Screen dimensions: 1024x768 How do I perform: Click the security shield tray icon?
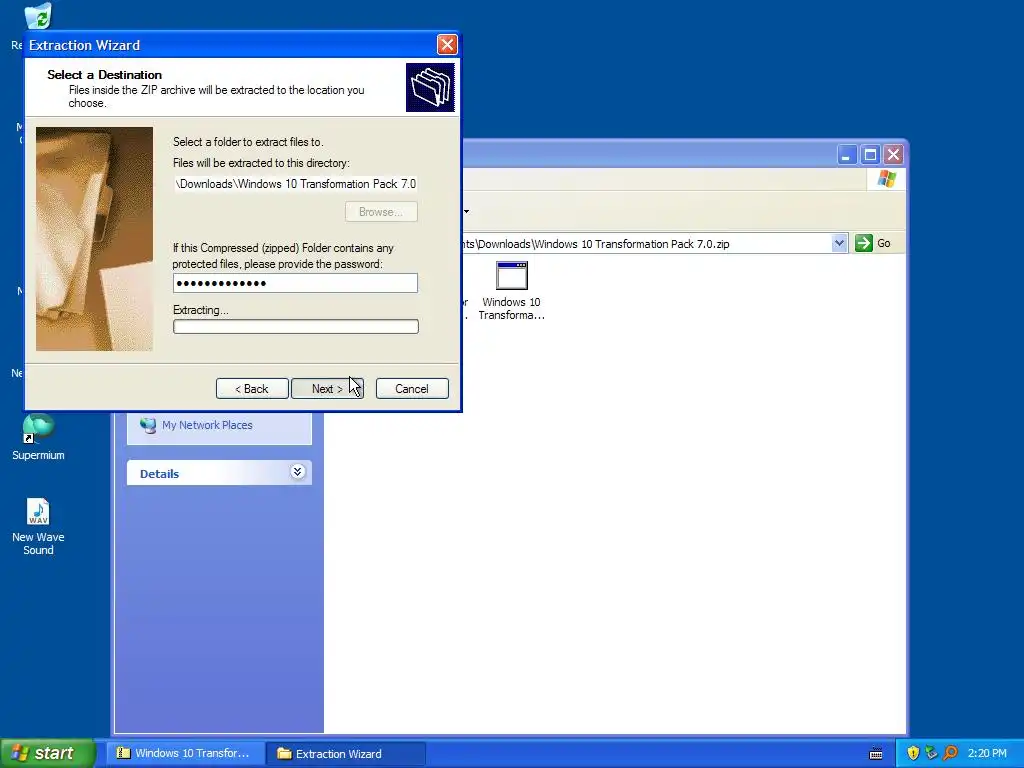click(x=913, y=753)
